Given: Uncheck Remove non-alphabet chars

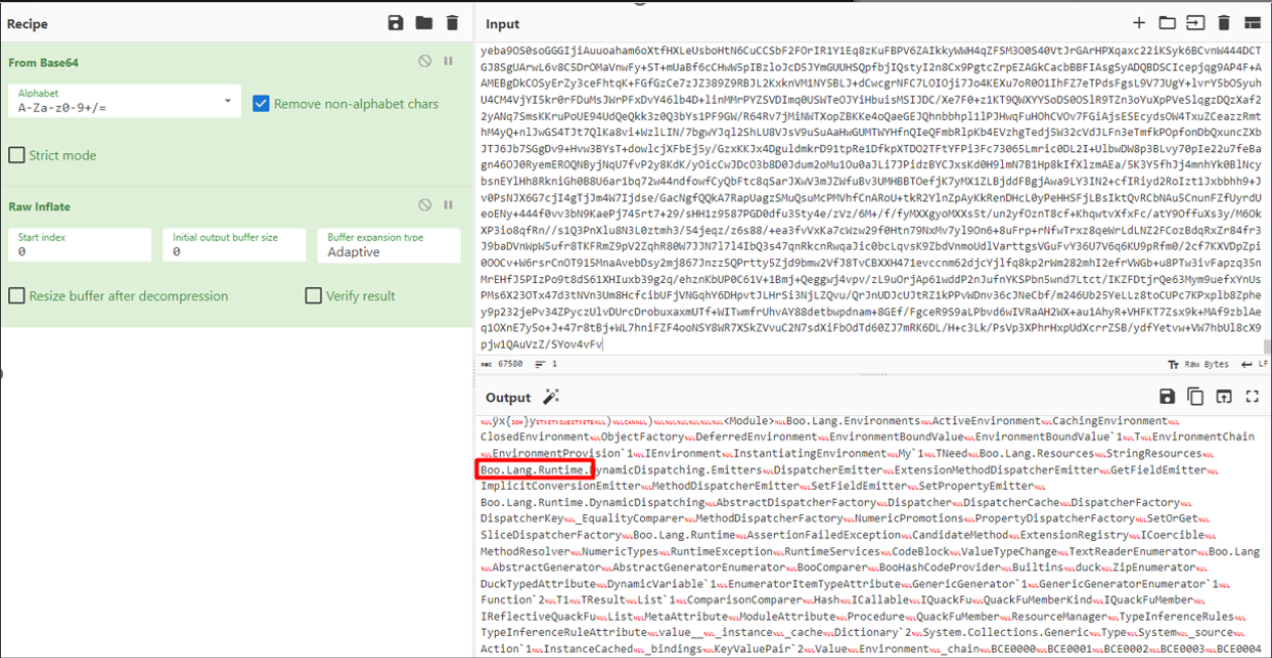Looking at the screenshot, I should click(261, 103).
